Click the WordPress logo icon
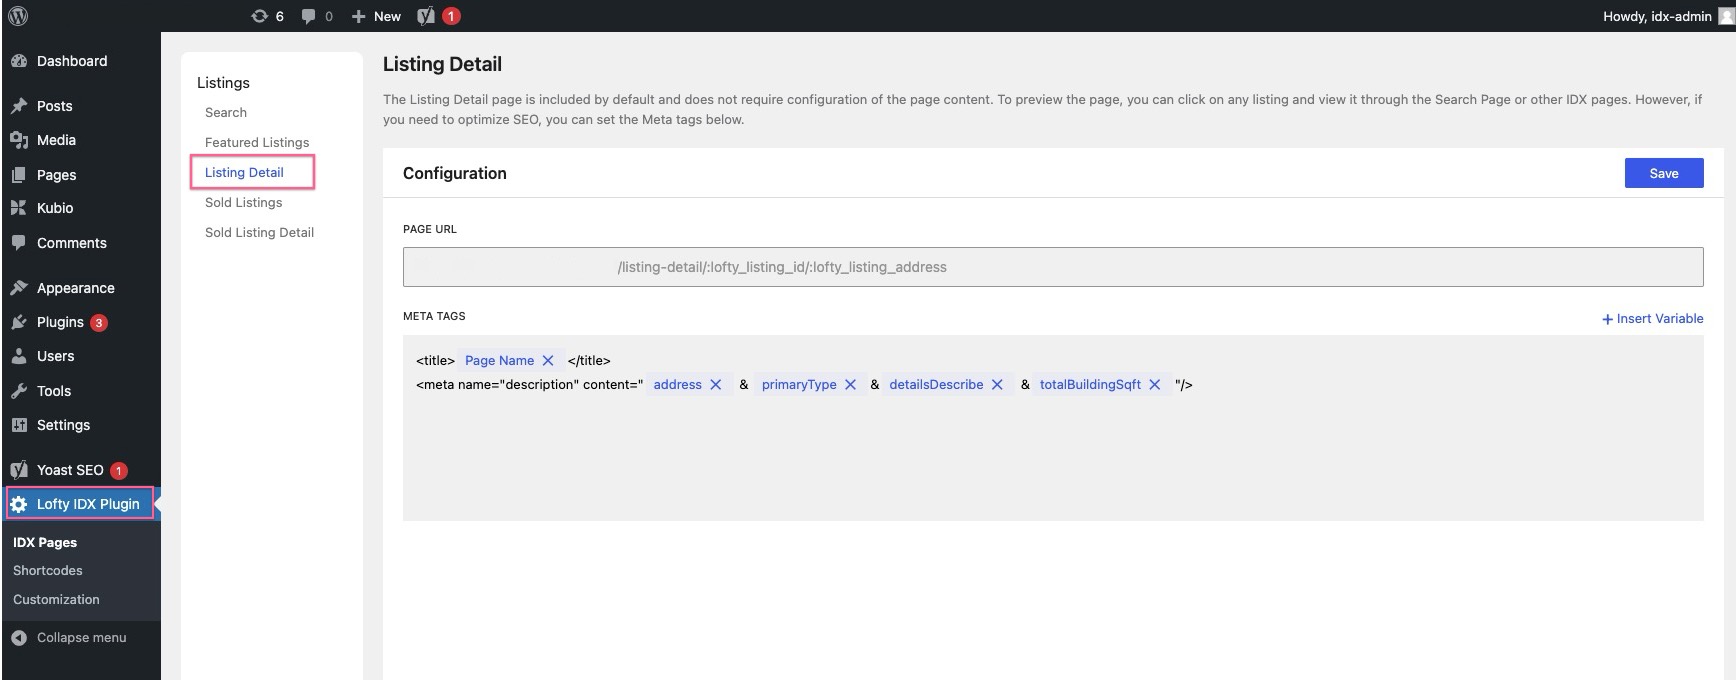 point(18,16)
